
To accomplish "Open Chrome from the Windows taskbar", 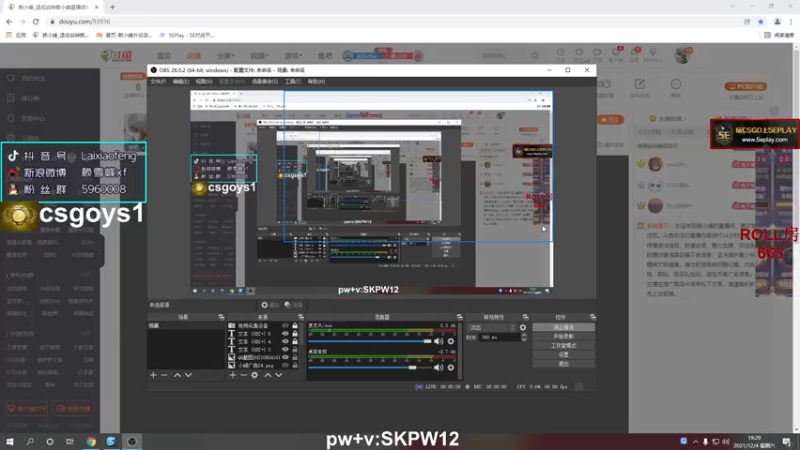I will [91, 441].
